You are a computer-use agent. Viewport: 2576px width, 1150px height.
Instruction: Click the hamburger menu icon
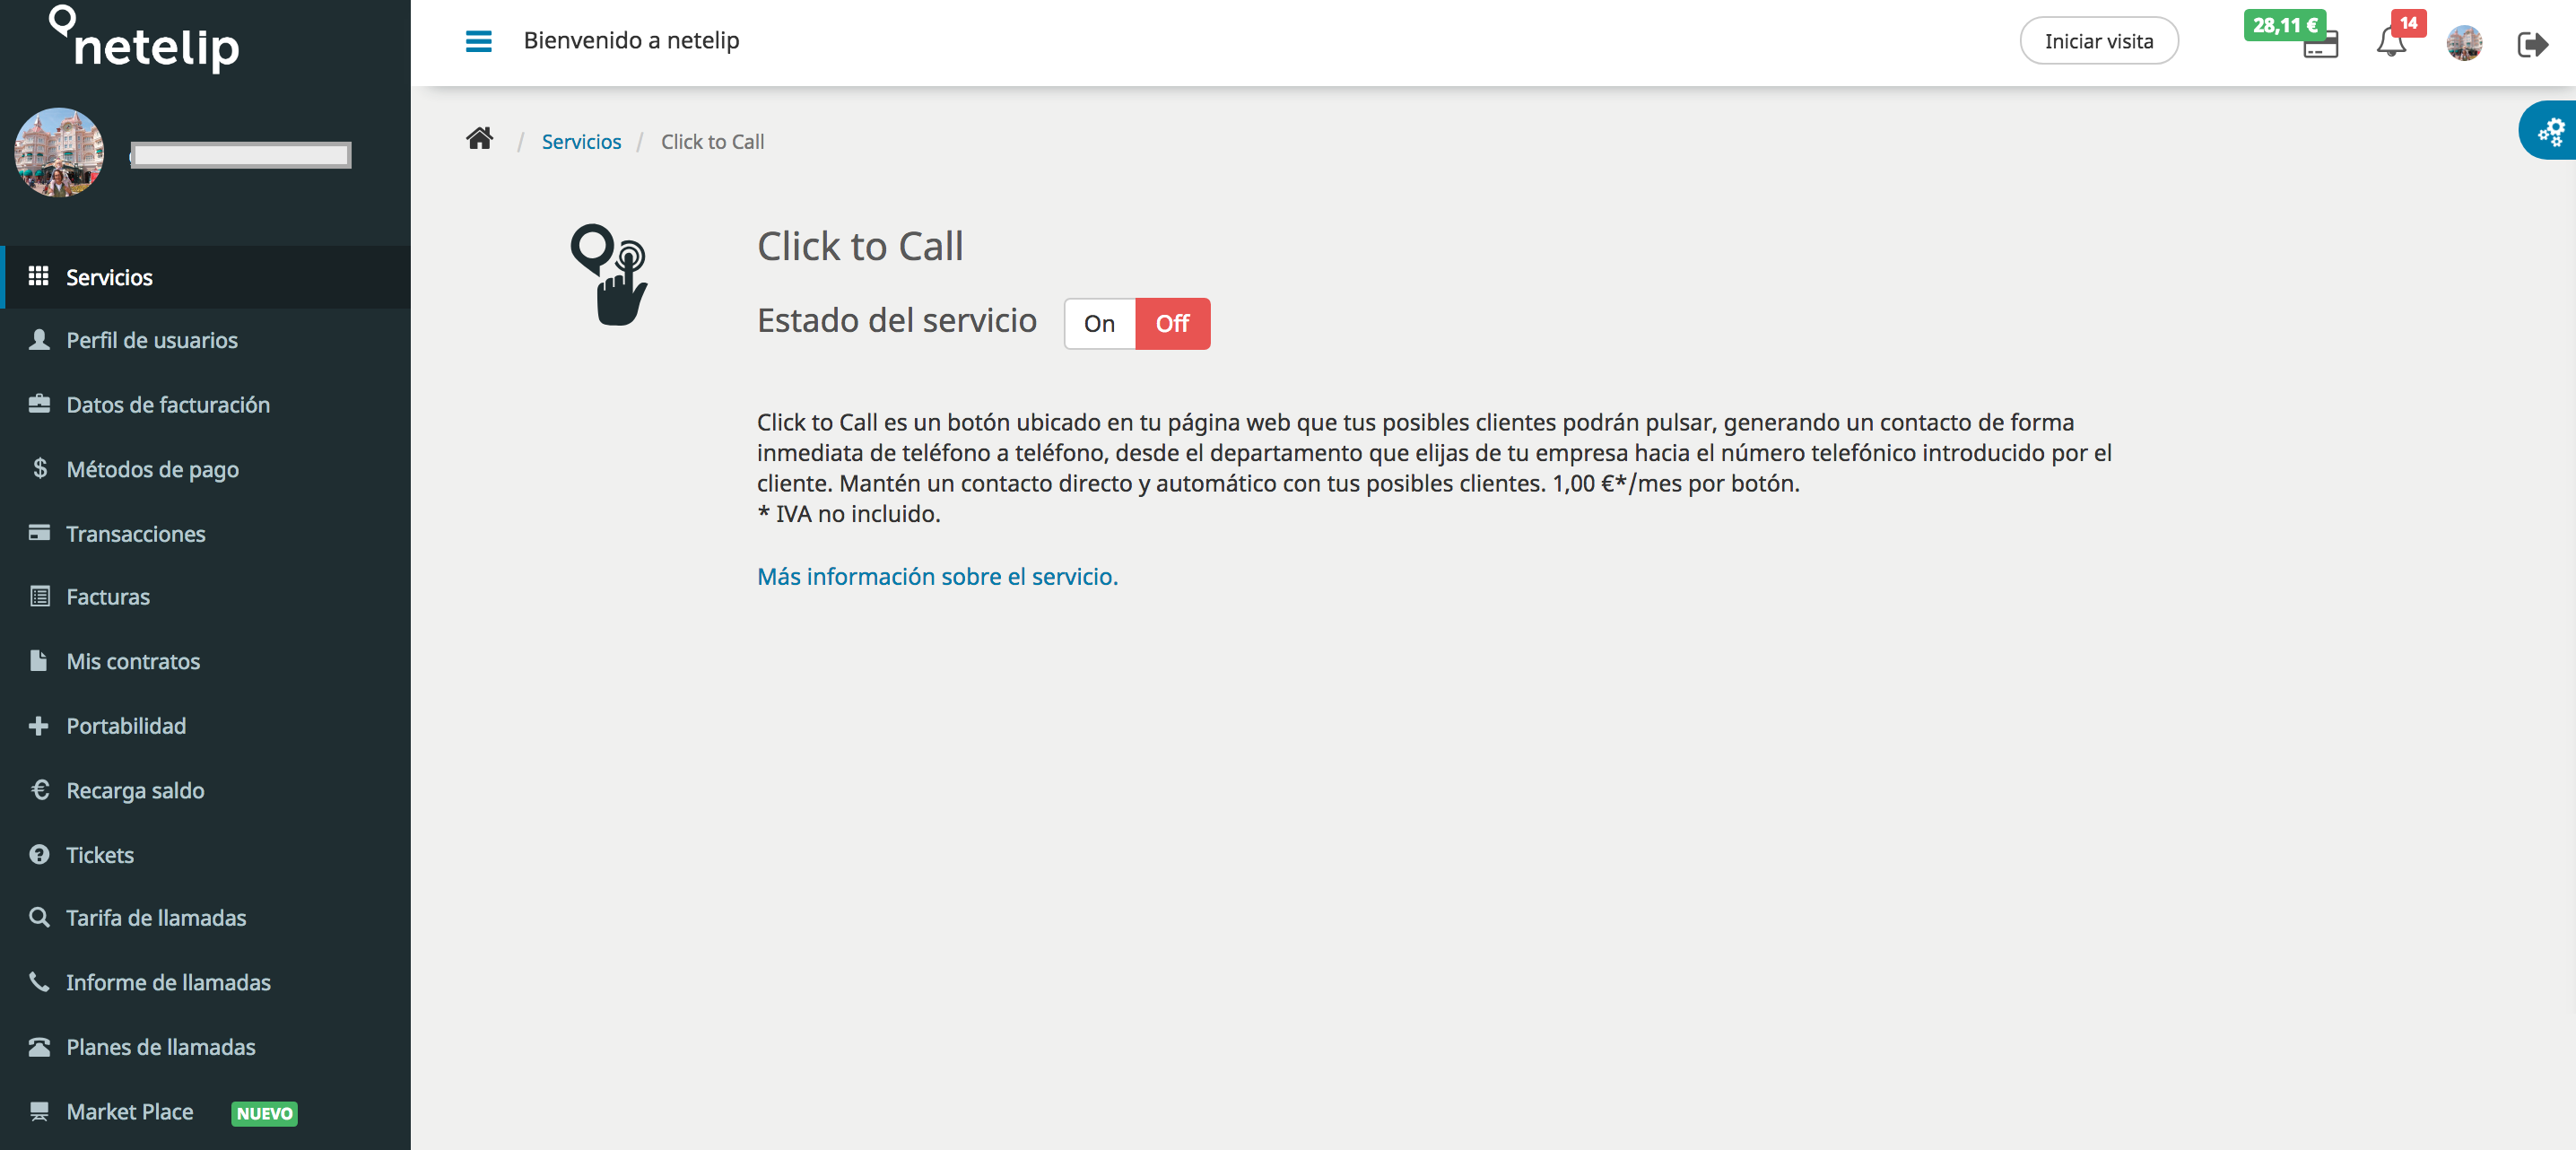pyautogui.click(x=478, y=41)
